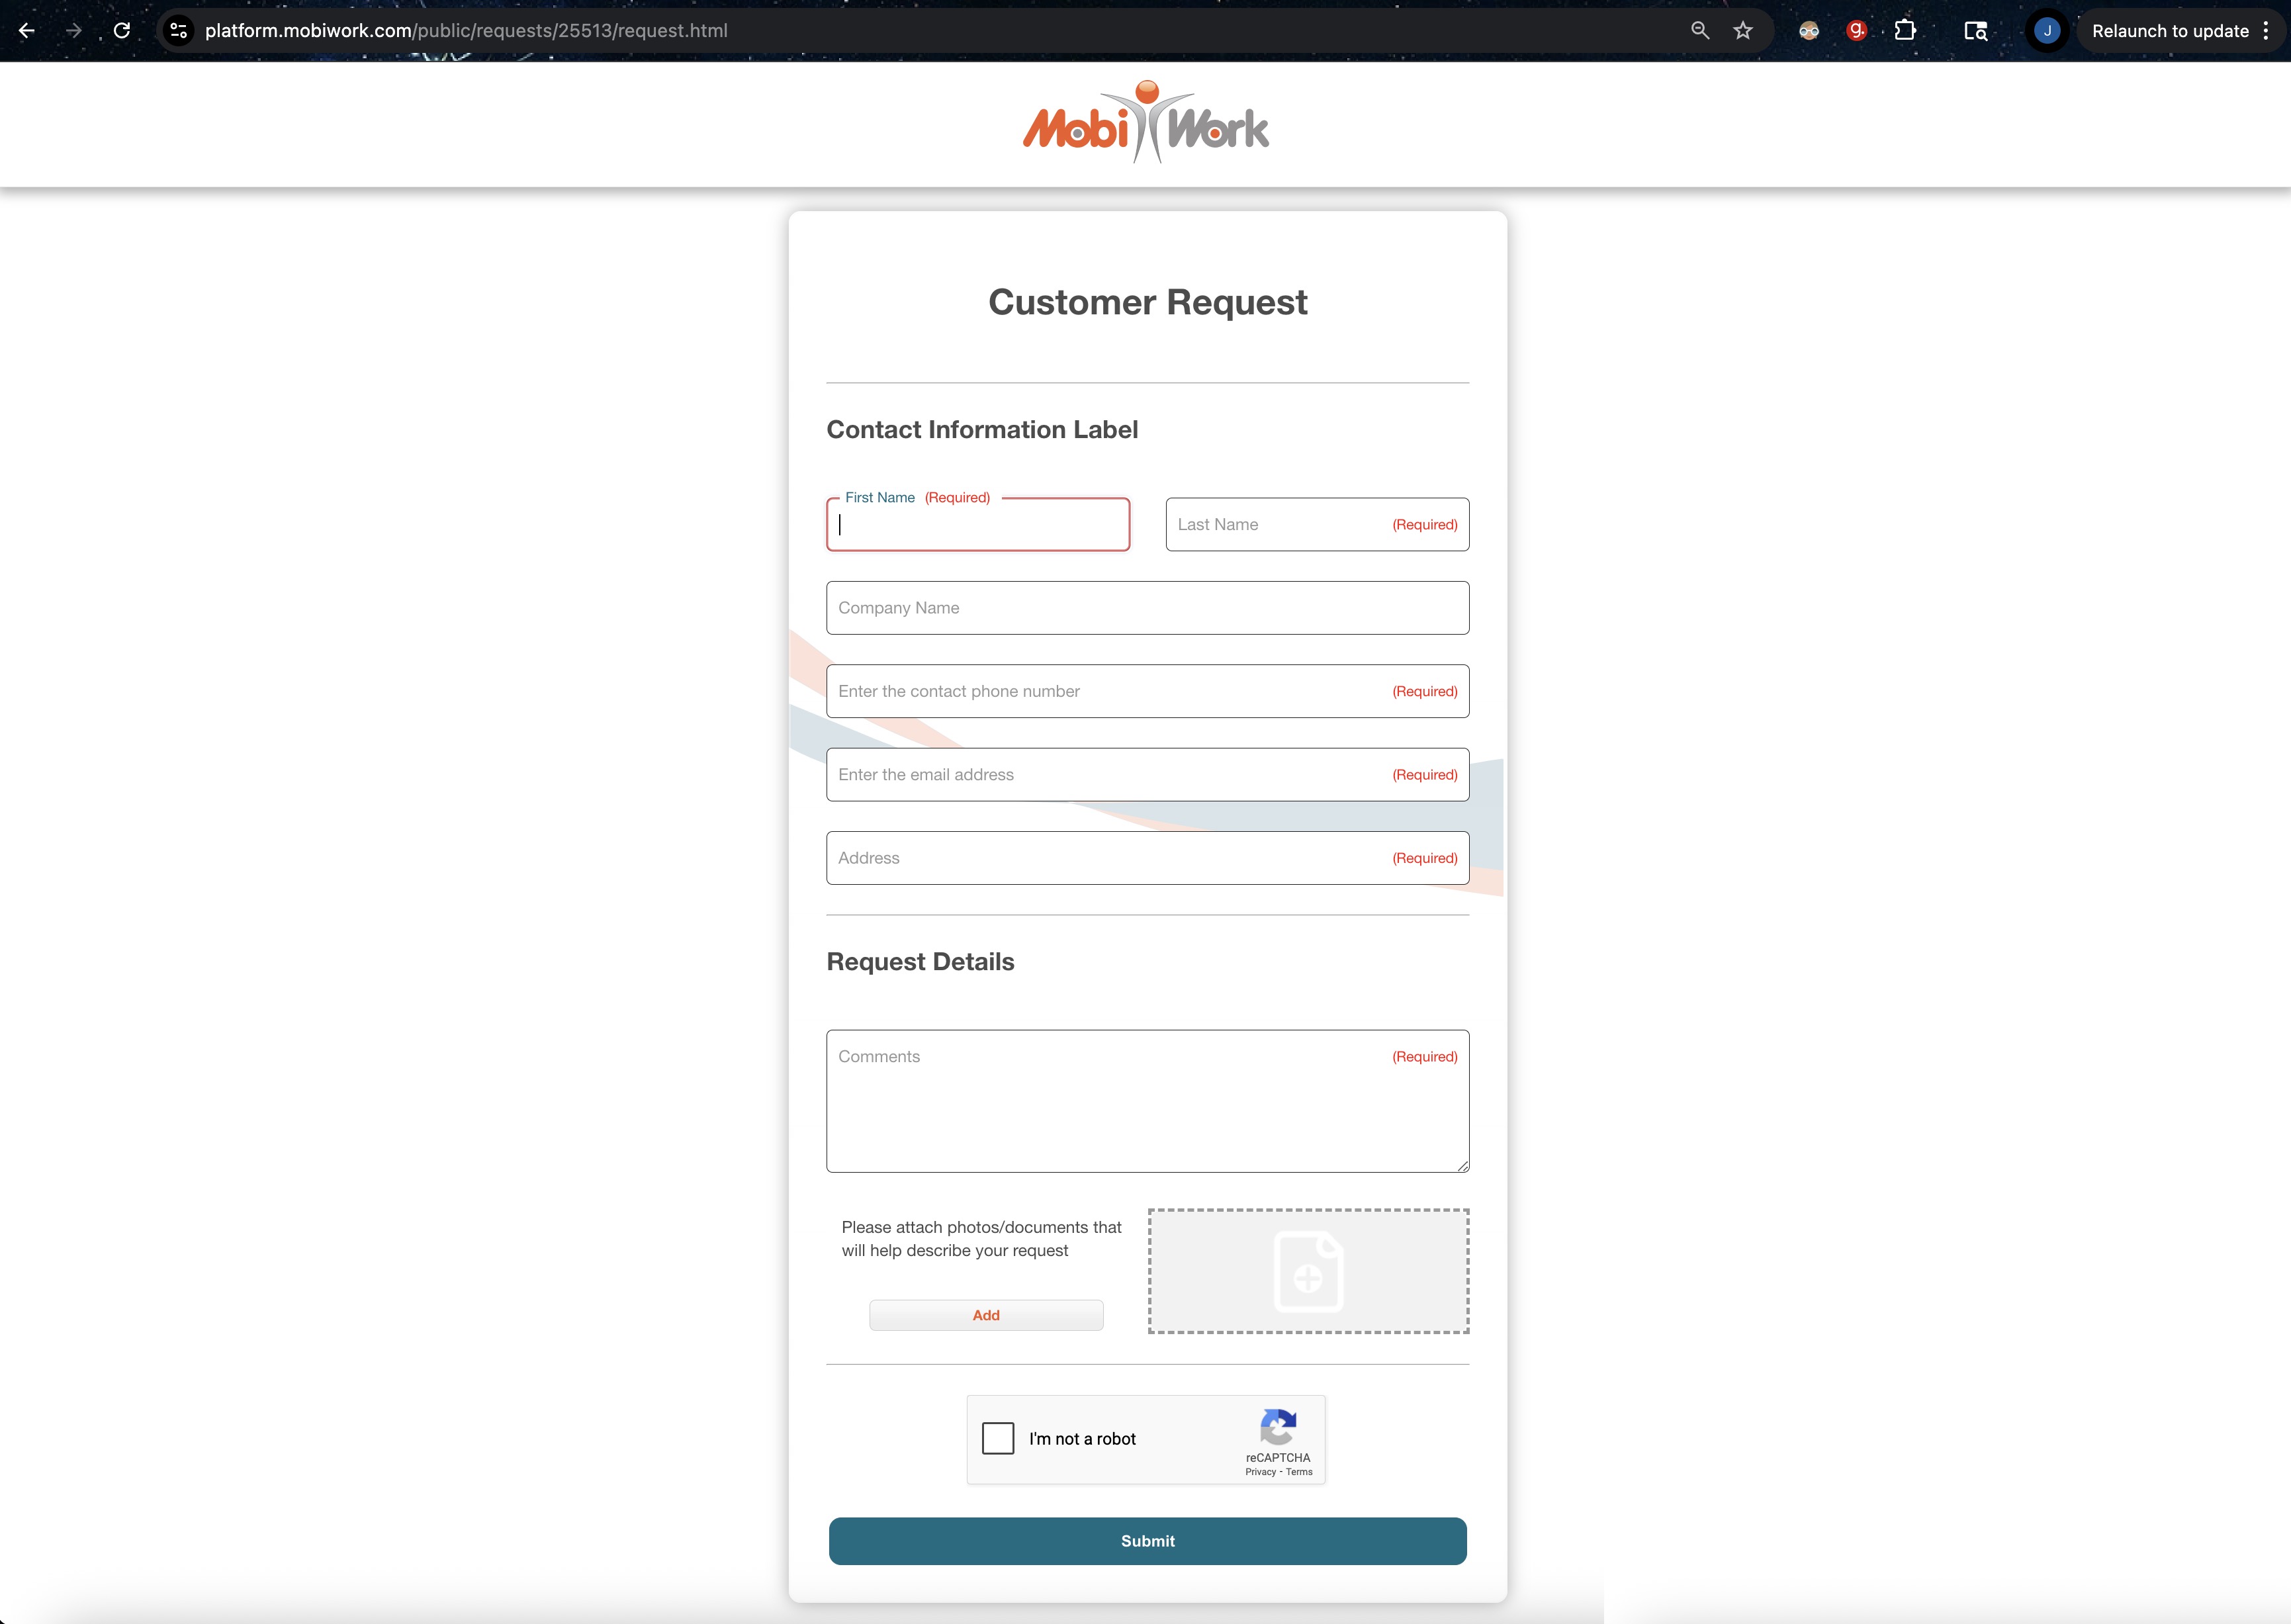Open the site information icon in address bar
The height and width of the screenshot is (1624, 2291).
pos(179,31)
